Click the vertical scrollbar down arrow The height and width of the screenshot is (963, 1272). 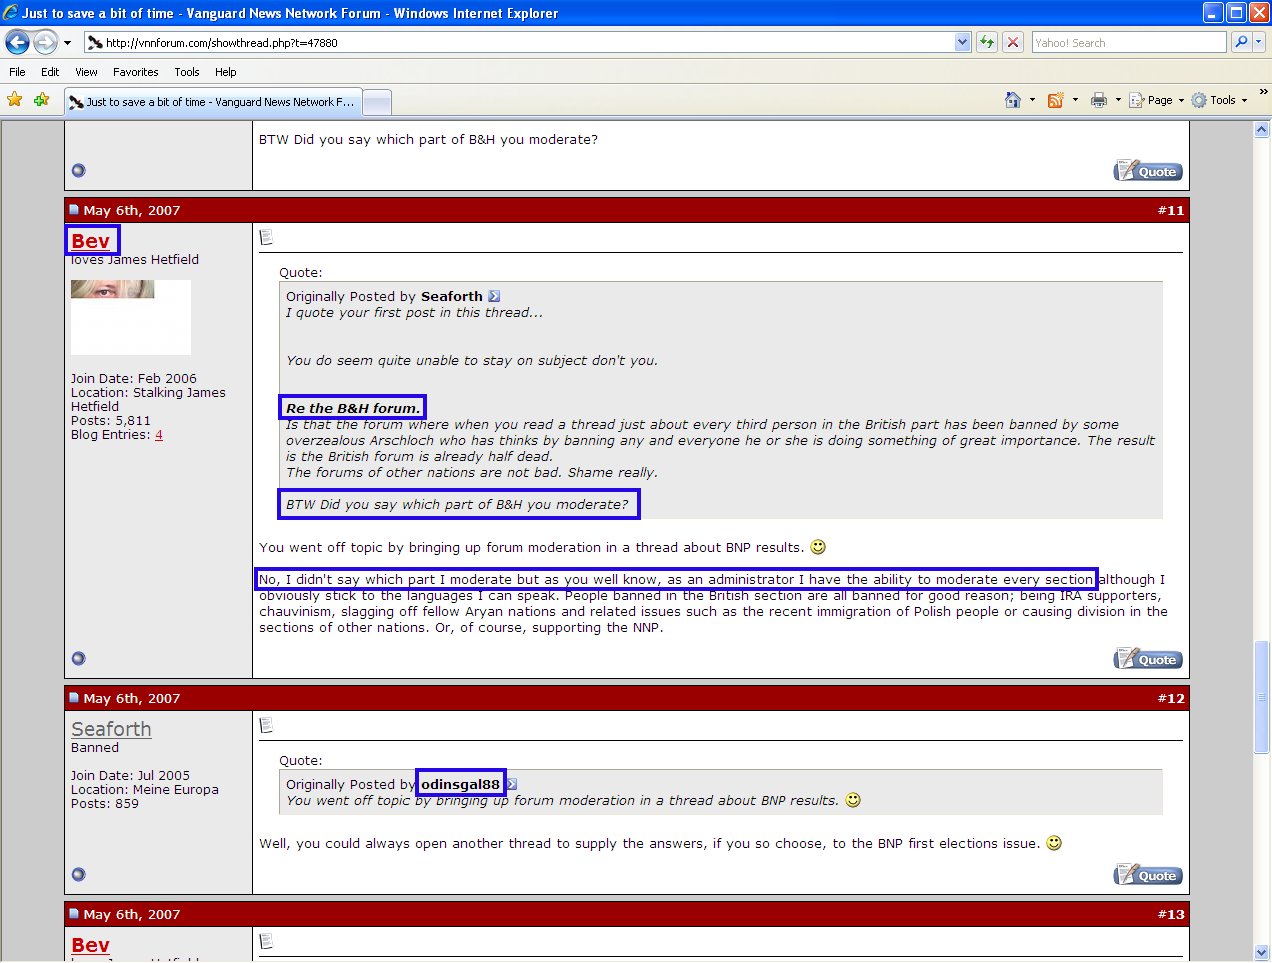[1262, 952]
